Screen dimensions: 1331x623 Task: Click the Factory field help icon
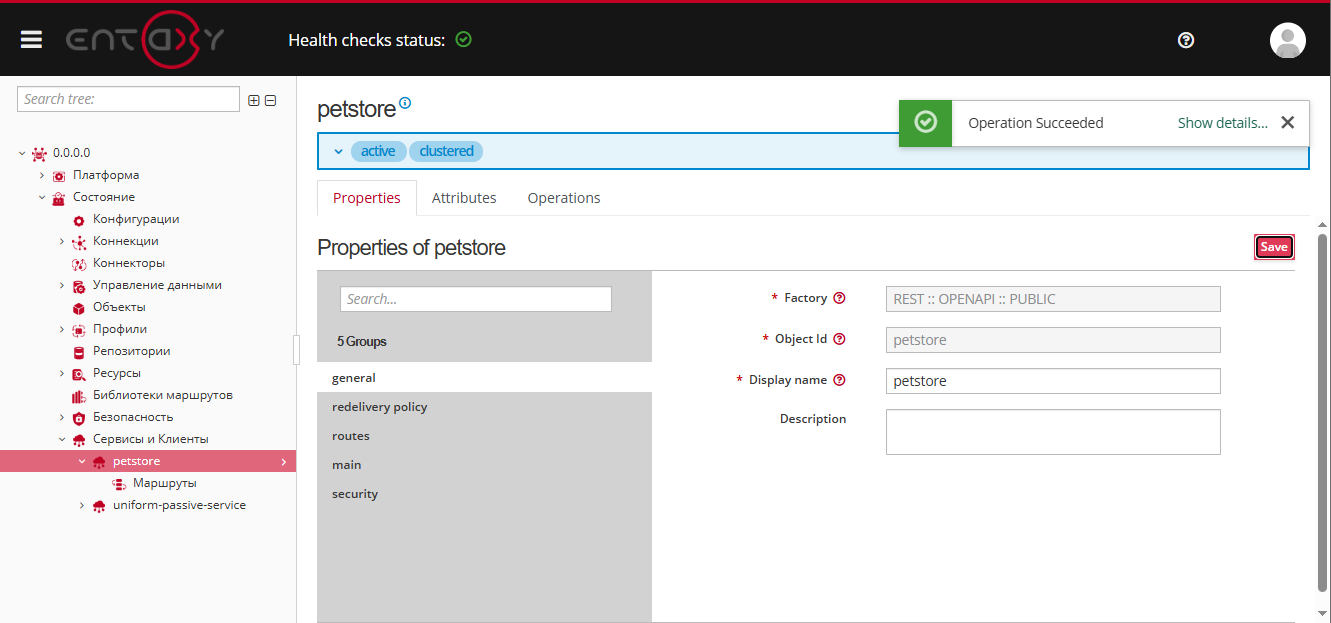point(840,298)
